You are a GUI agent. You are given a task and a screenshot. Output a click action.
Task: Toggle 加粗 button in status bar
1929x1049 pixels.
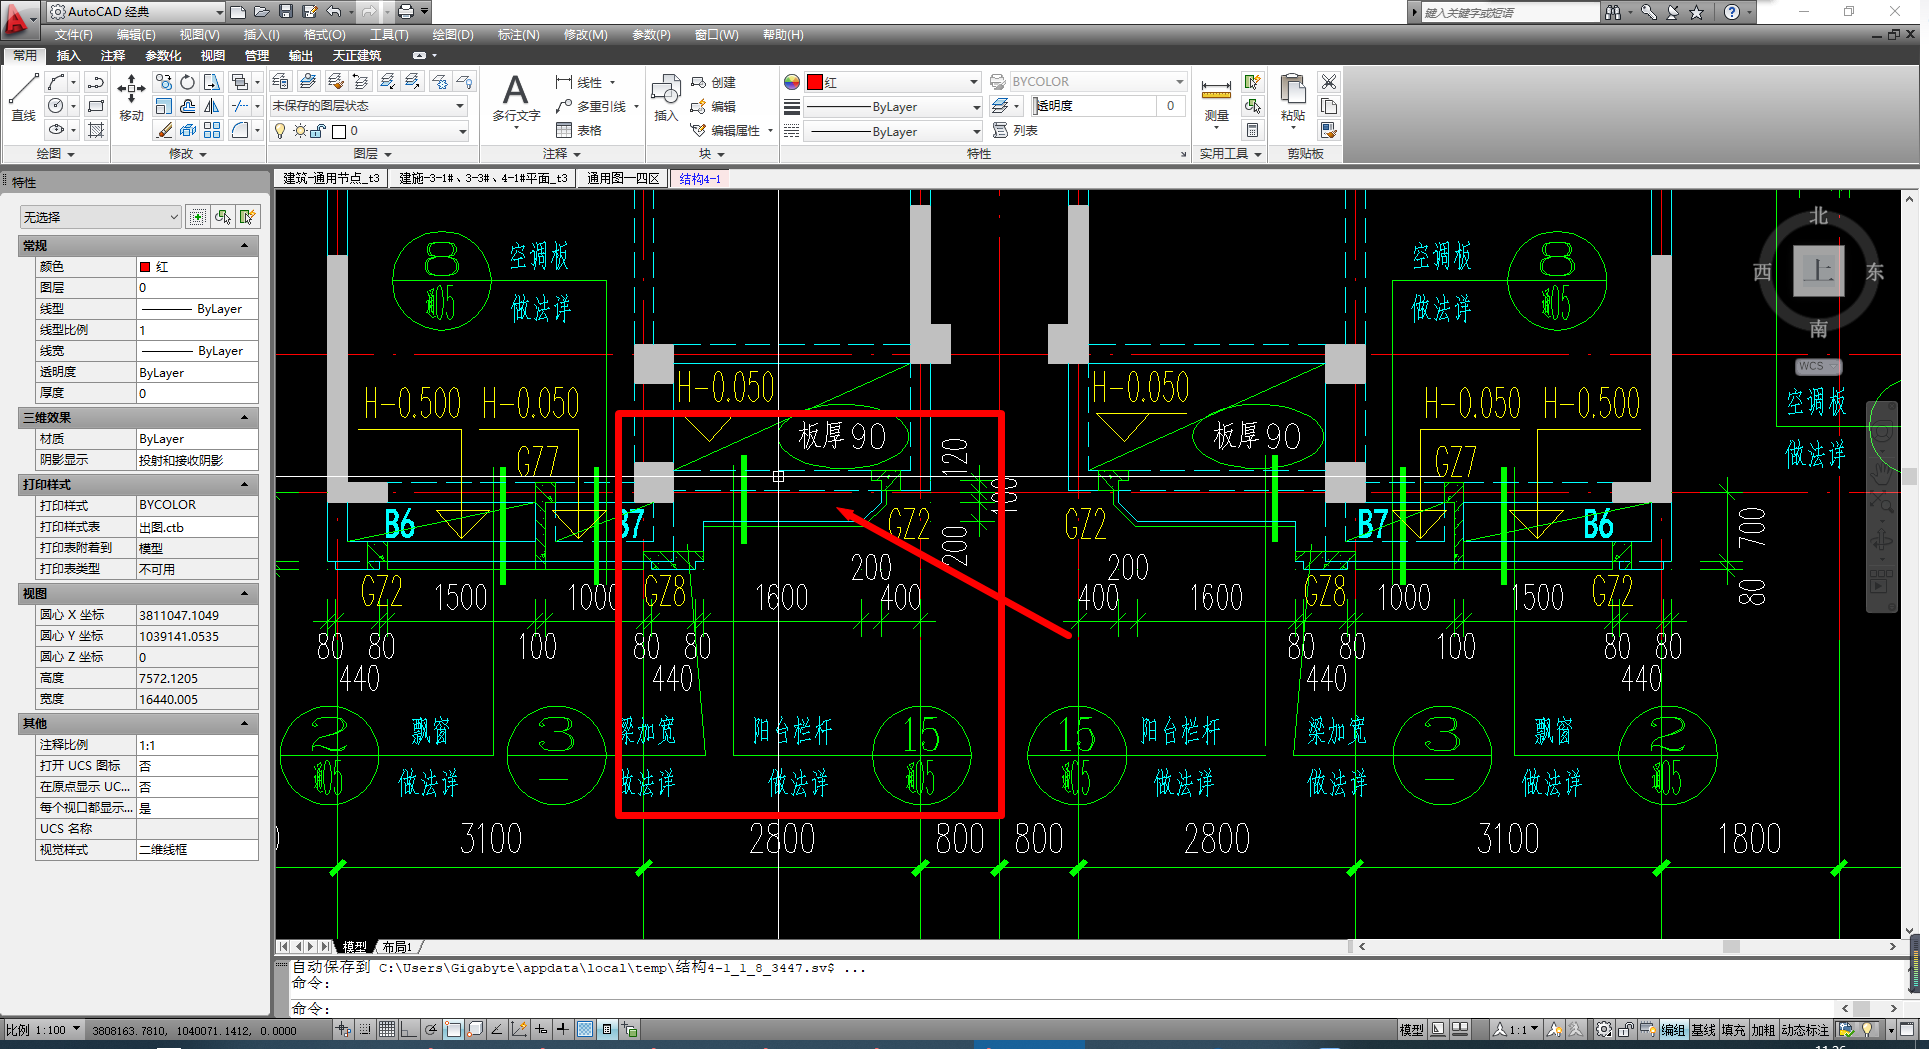[x=1763, y=1030]
